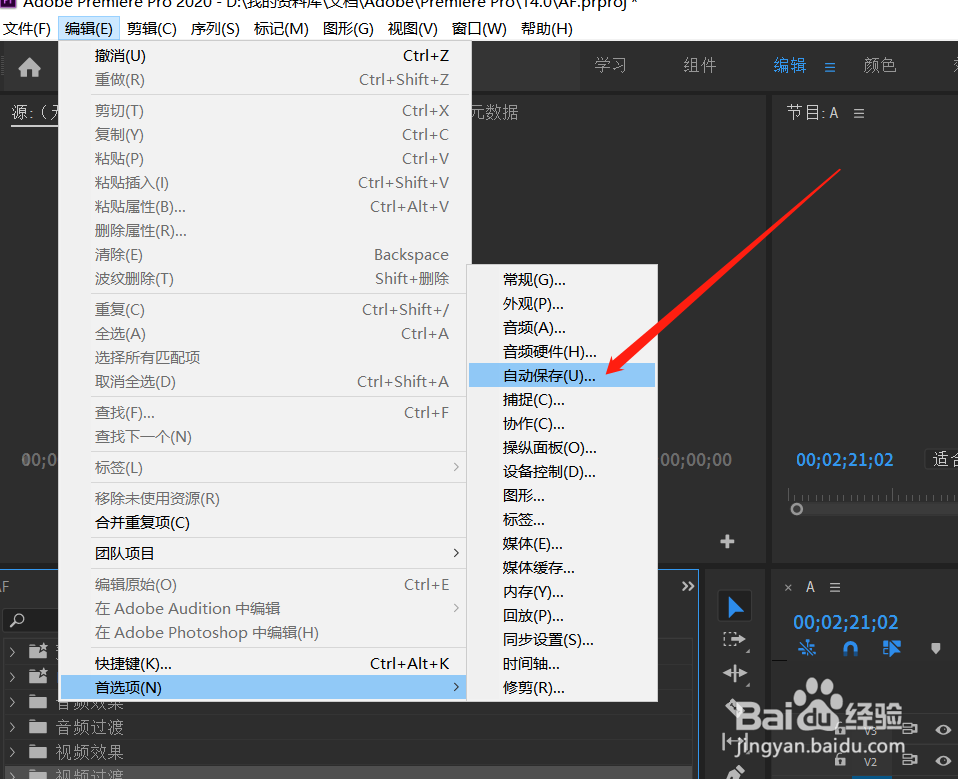Expand the 视频效果 folder
Viewport: 958px width, 779px height.
(12, 752)
